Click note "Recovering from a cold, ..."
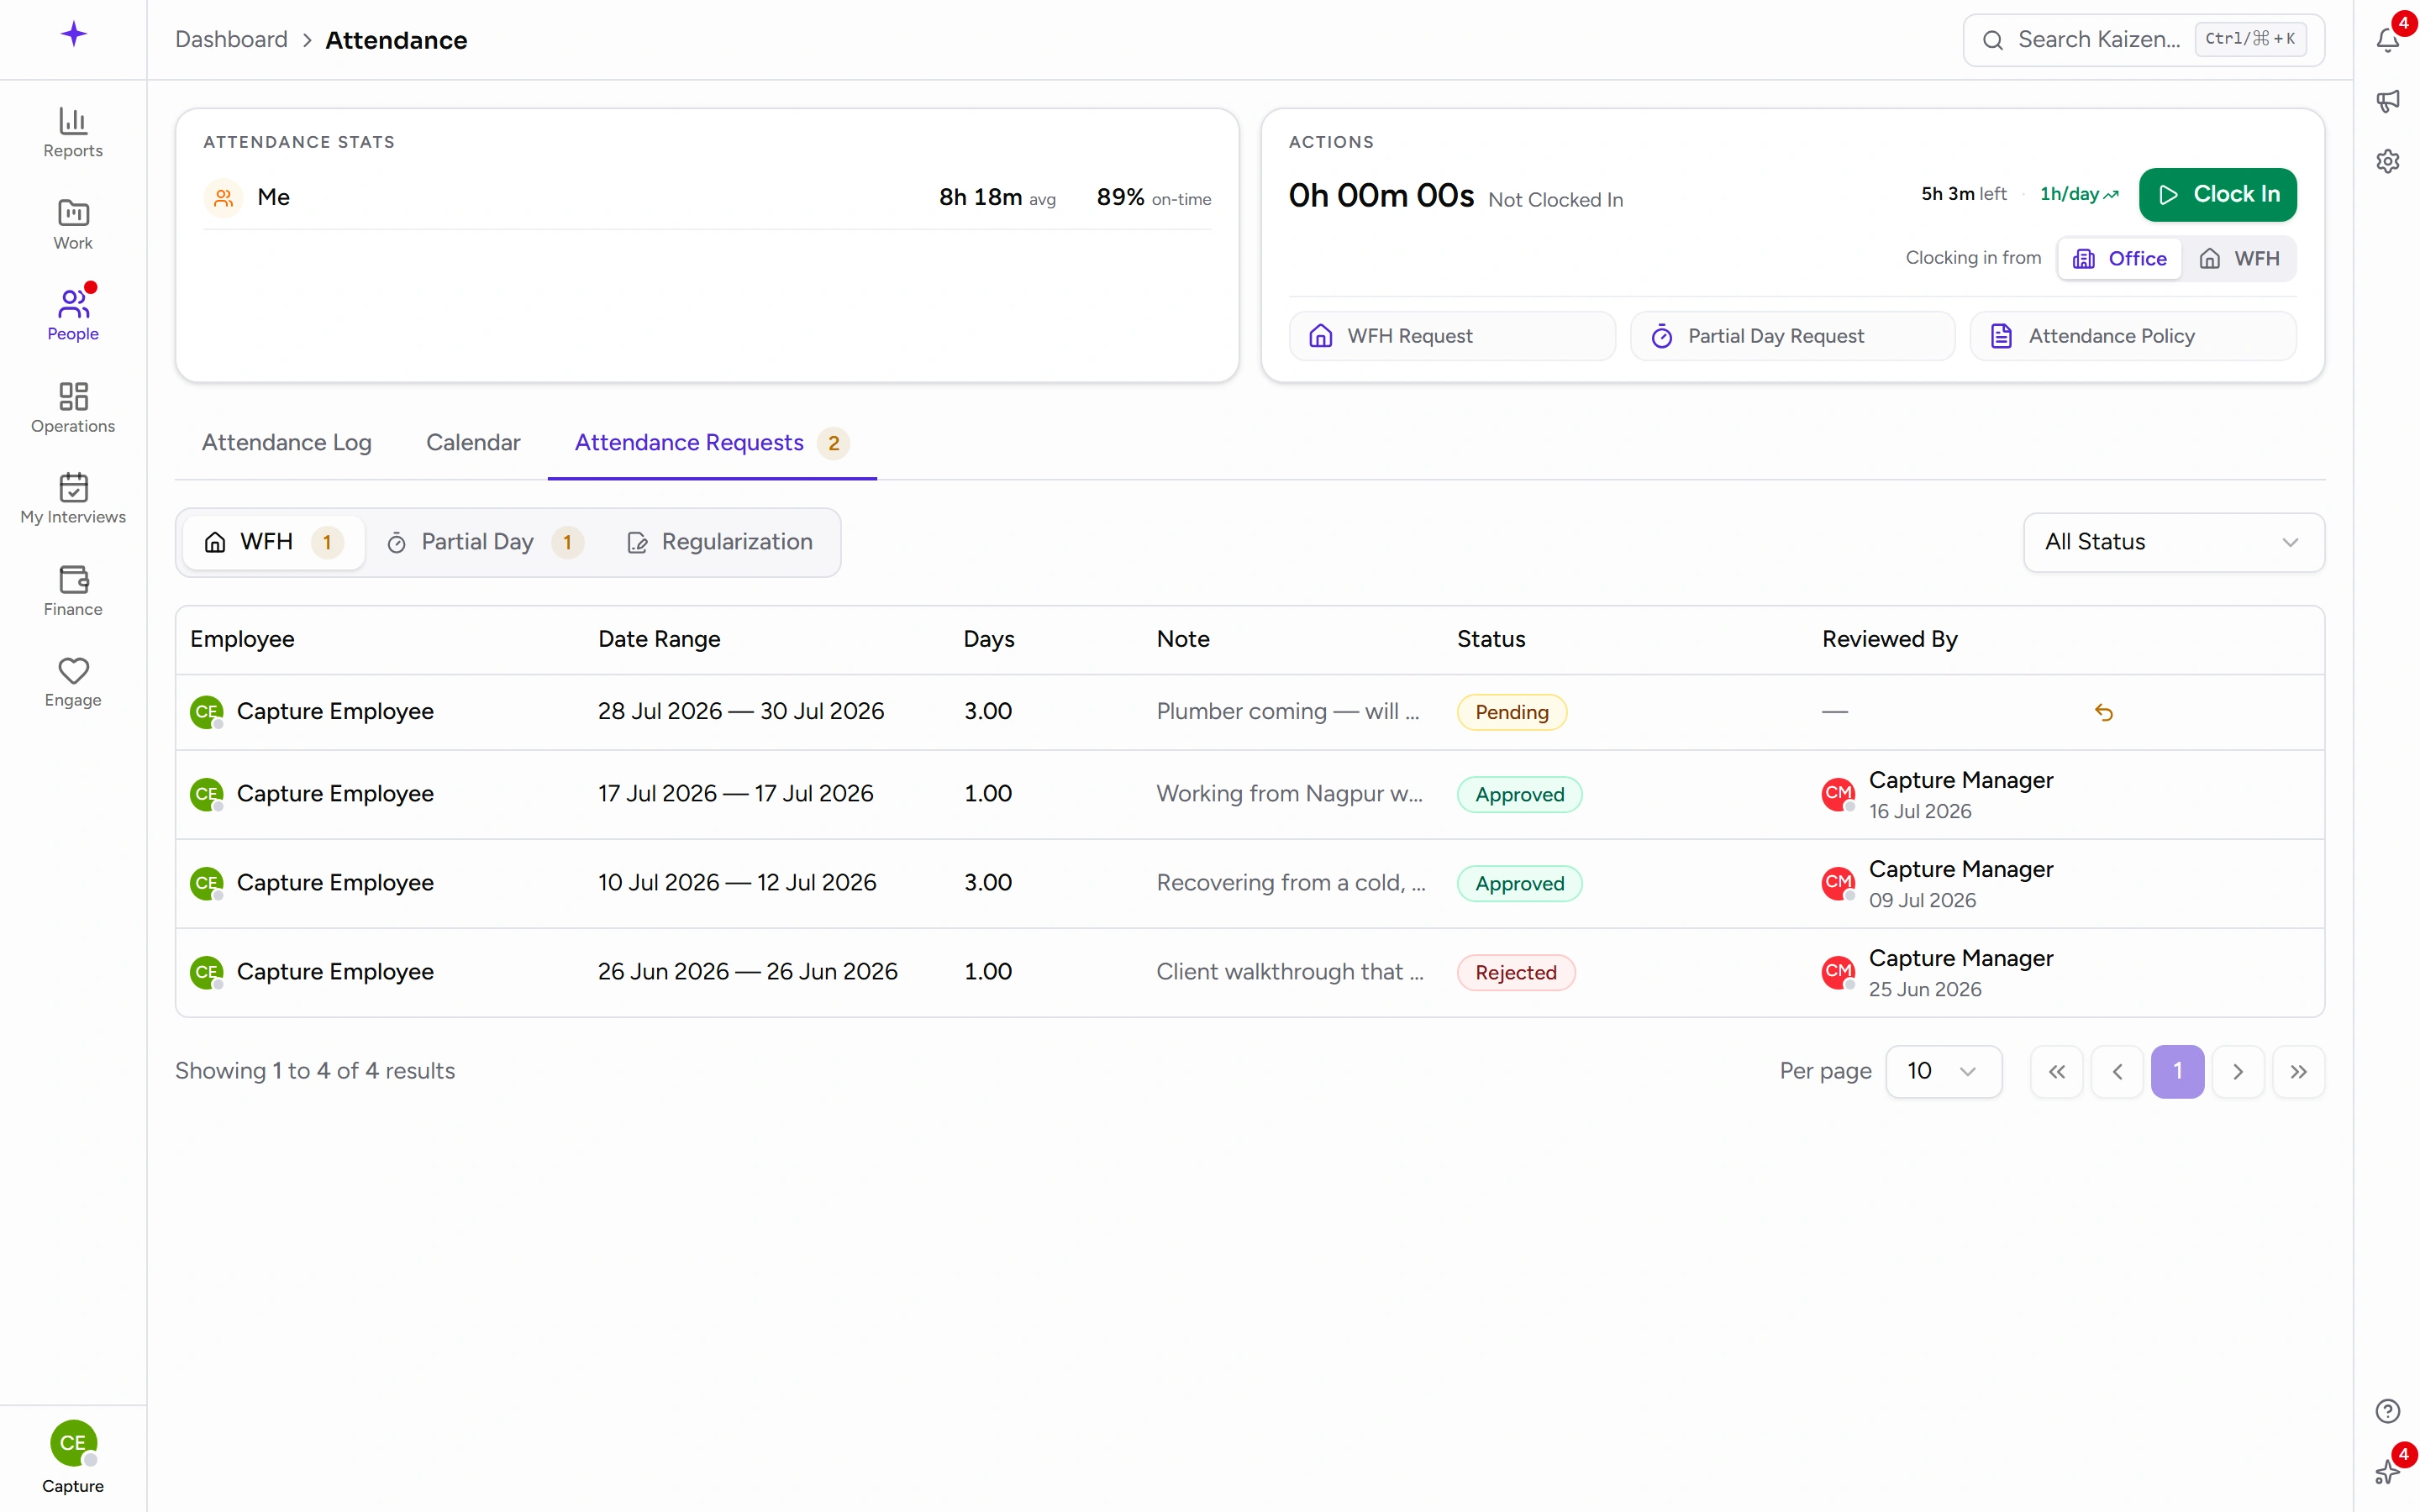This screenshot has width=2420, height=1512. click(1291, 882)
